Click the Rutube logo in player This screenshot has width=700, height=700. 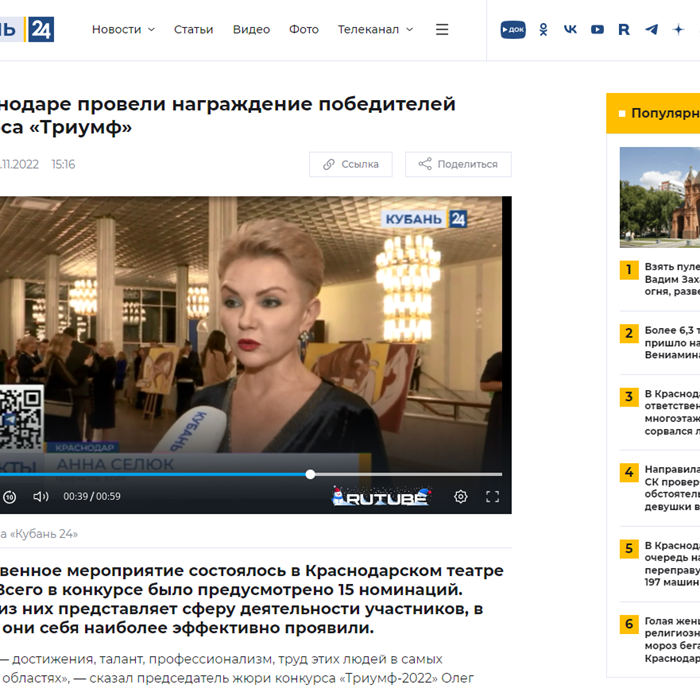click(382, 496)
